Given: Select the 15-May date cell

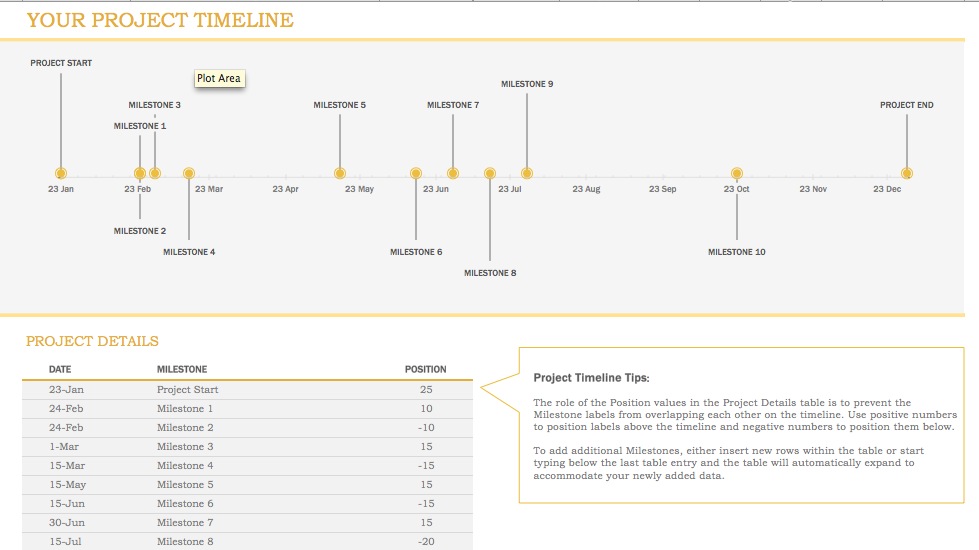Looking at the screenshot, I should (67, 484).
